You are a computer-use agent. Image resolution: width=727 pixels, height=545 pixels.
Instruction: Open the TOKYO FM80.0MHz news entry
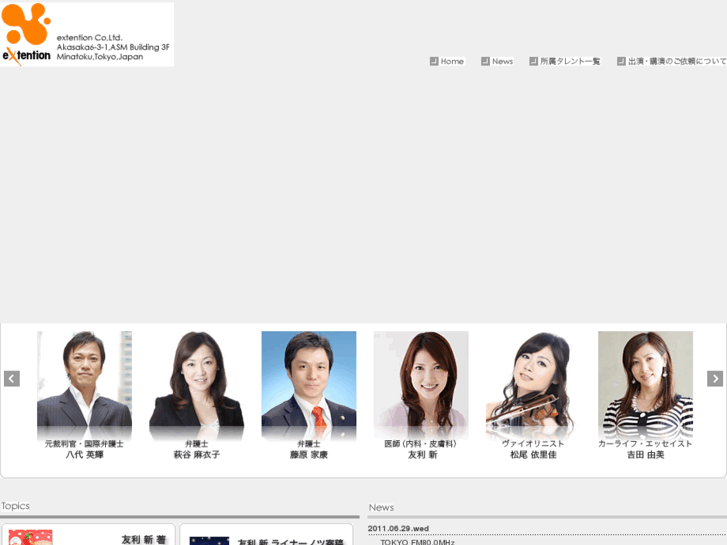point(417,542)
